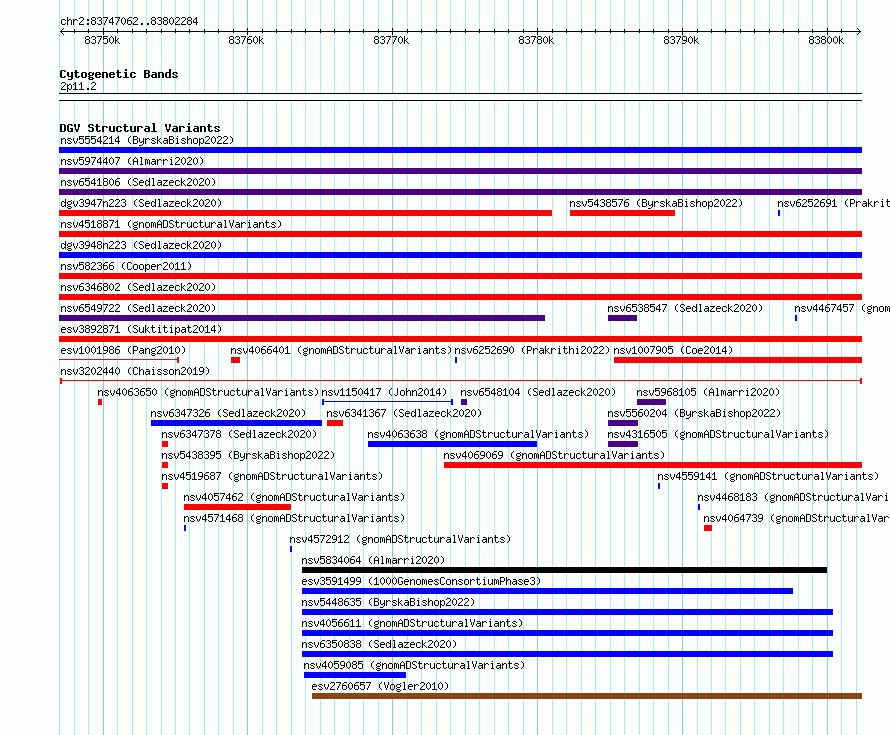Click the nsv4571468 (gnomADStructuralVariants) label

[294, 518]
